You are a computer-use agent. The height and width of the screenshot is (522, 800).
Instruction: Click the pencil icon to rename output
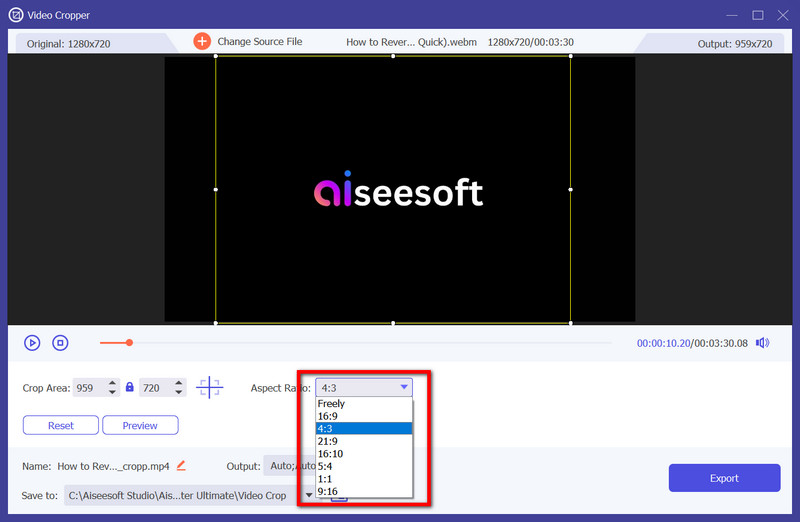coord(181,465)
